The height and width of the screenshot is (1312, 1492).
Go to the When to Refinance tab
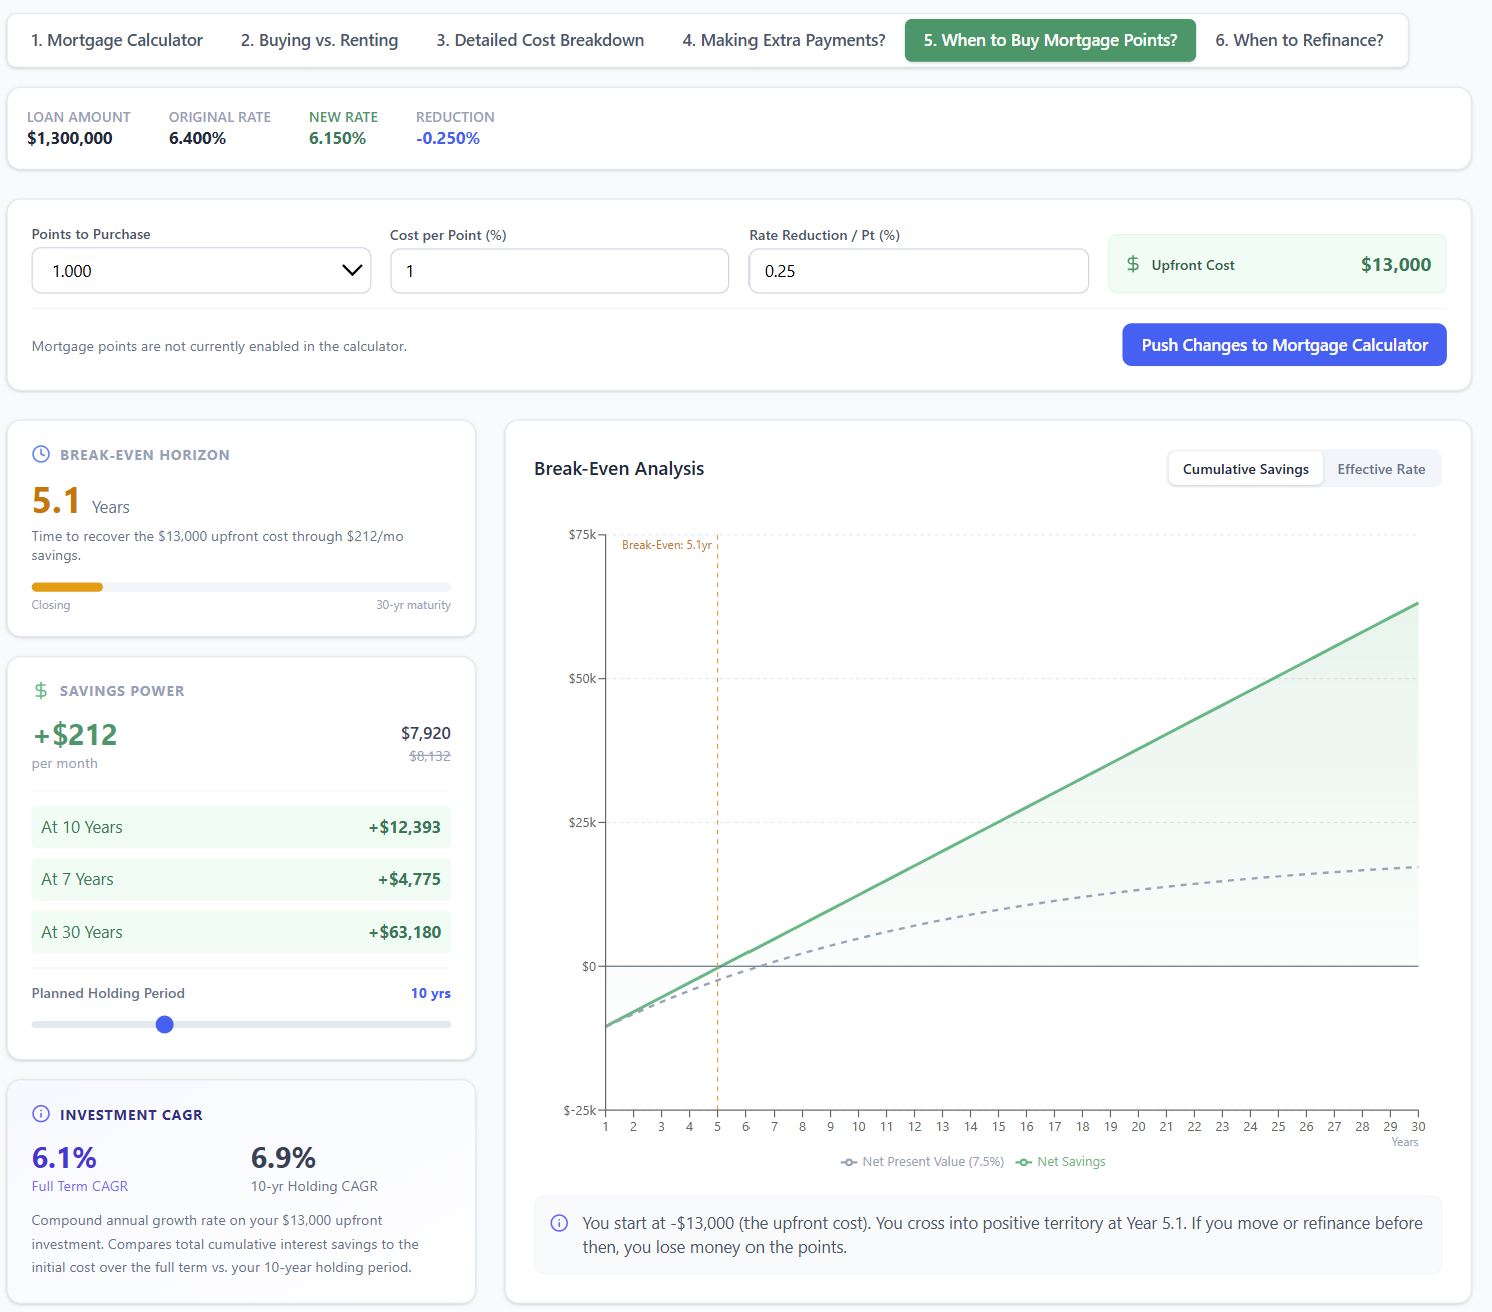click(x=1299, y=40)
